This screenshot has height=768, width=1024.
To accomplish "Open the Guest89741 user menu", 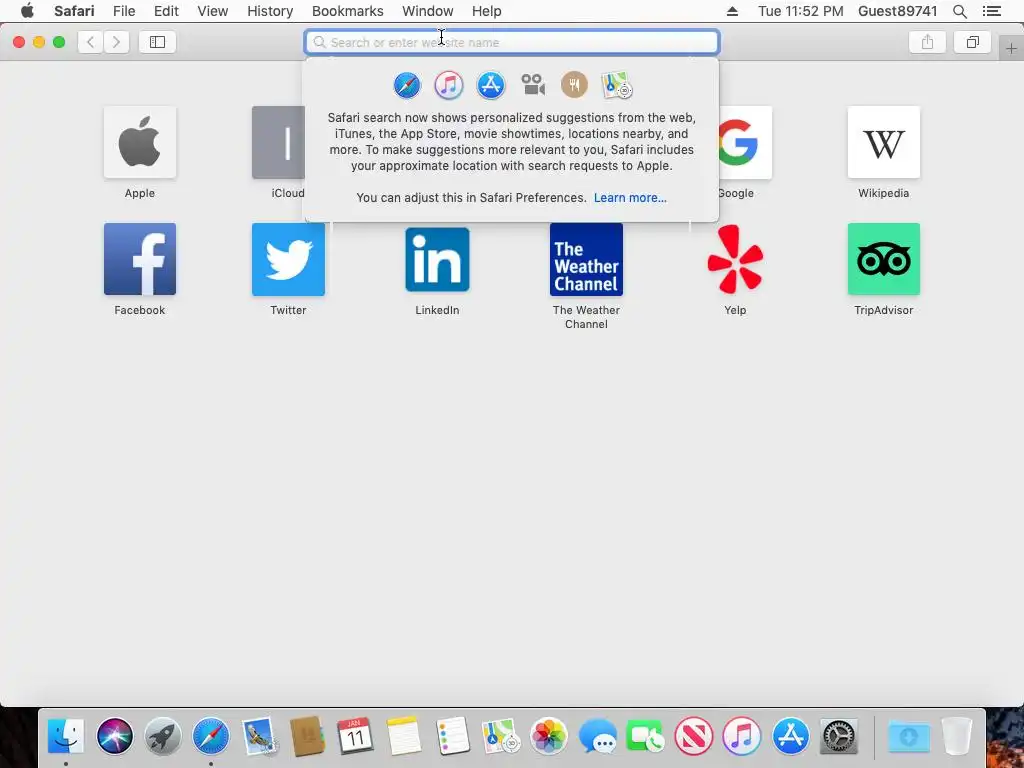I will (x=897, y=11).
